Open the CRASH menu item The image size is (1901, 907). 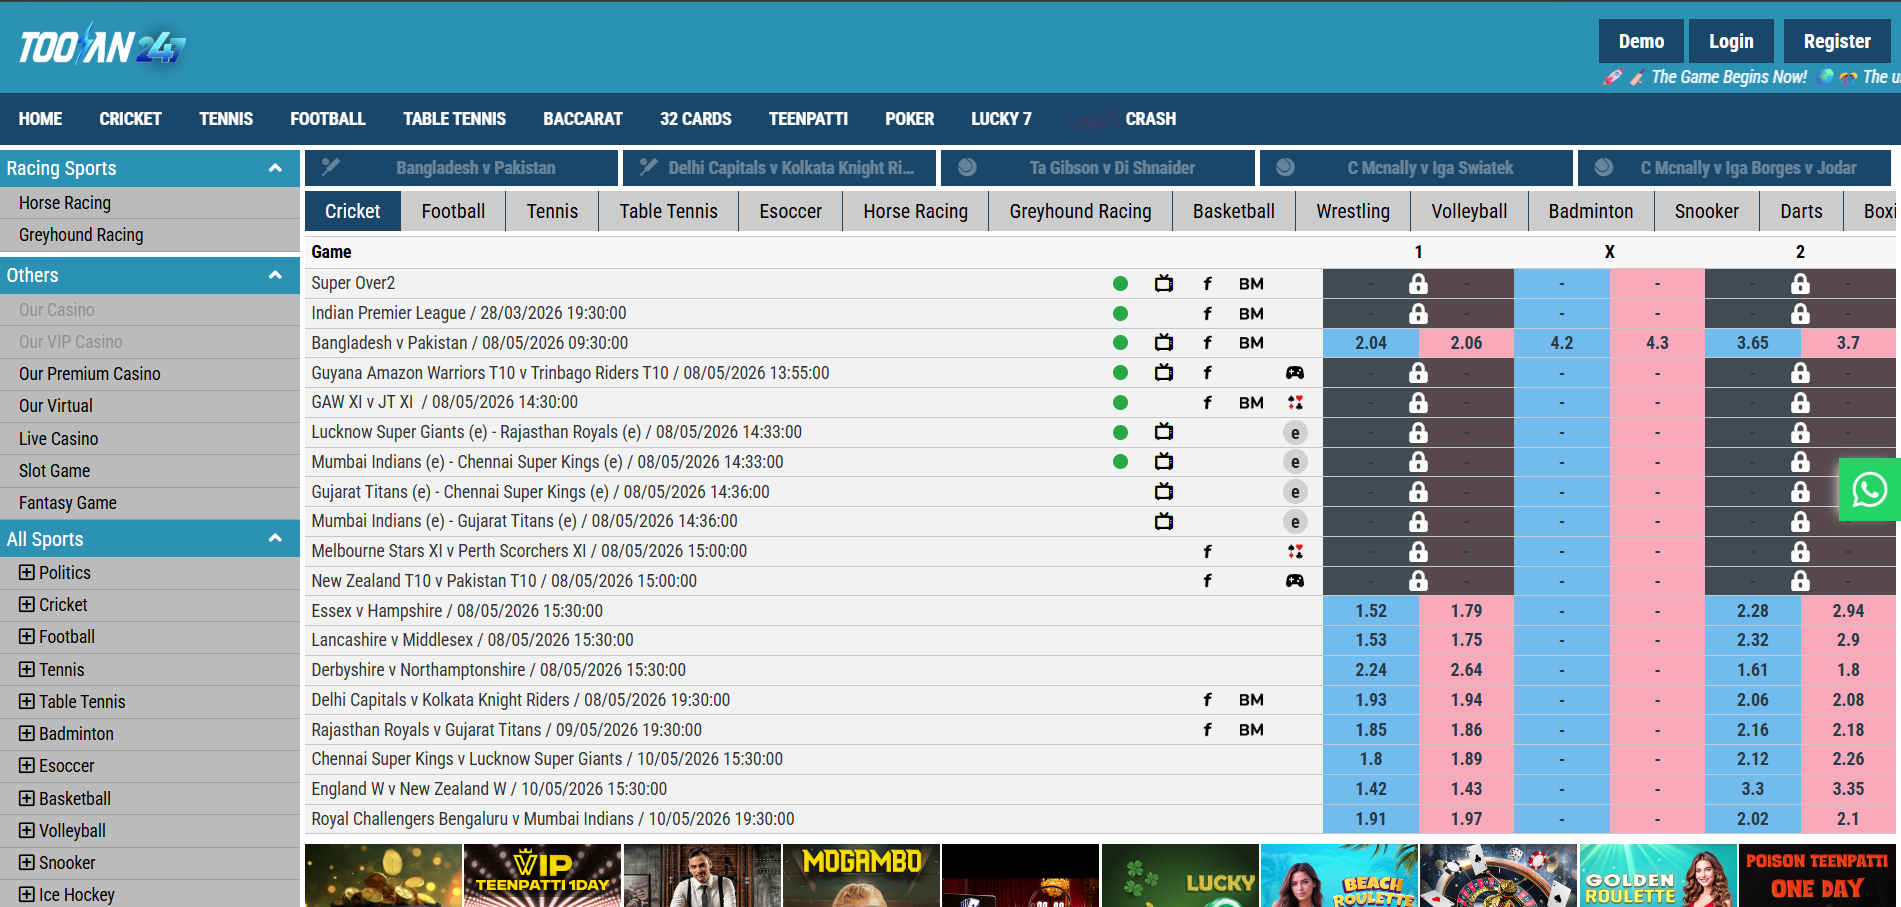pyautogui.click(x=1150, y=119)
